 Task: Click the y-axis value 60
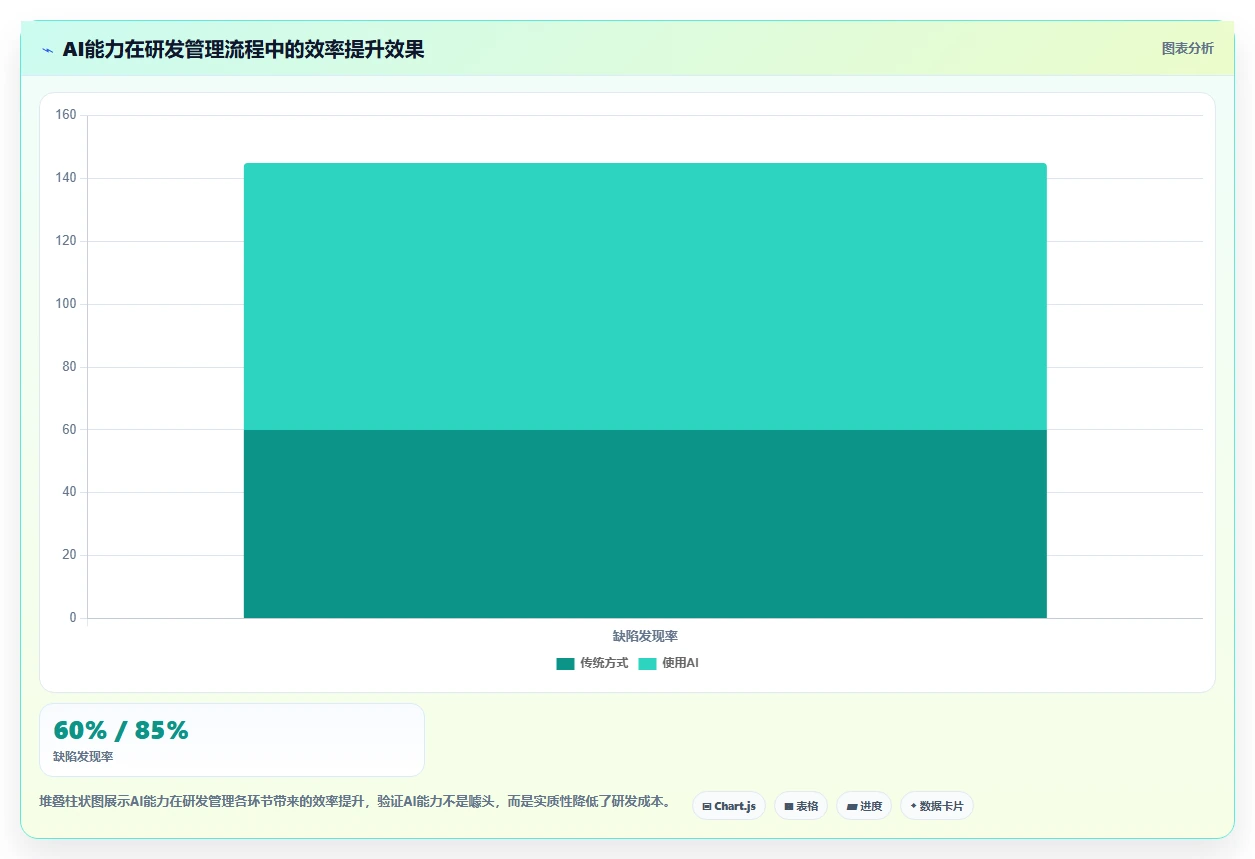[x=69, y=430]
